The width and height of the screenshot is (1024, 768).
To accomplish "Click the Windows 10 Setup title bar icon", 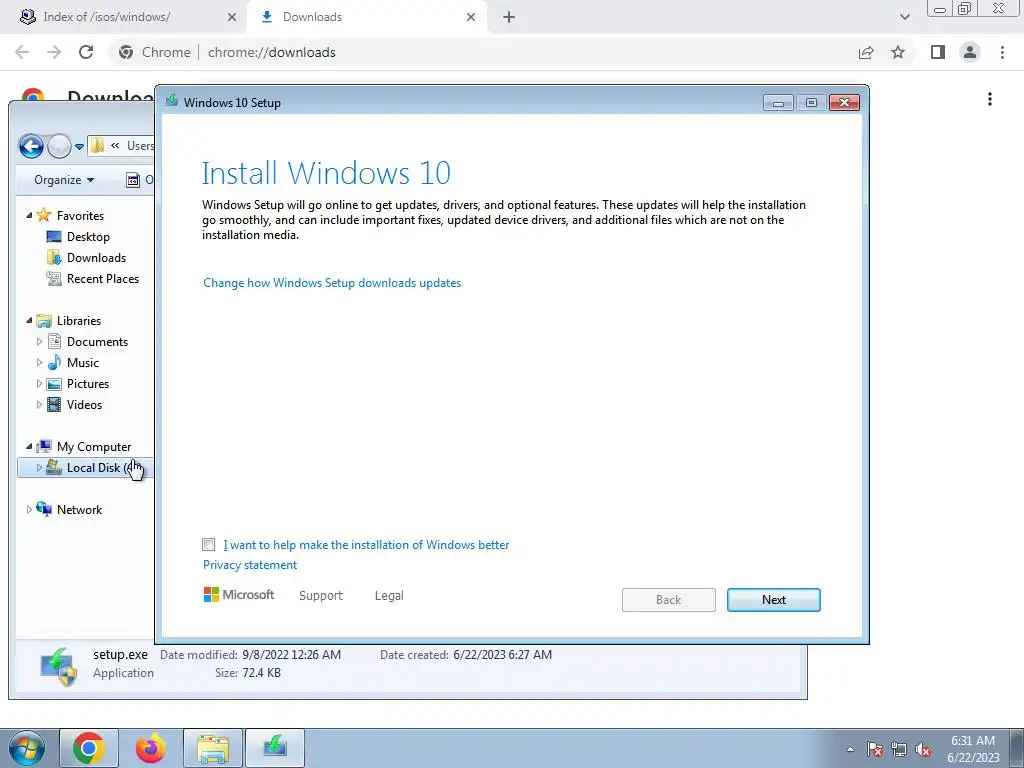I will [172, 102].
